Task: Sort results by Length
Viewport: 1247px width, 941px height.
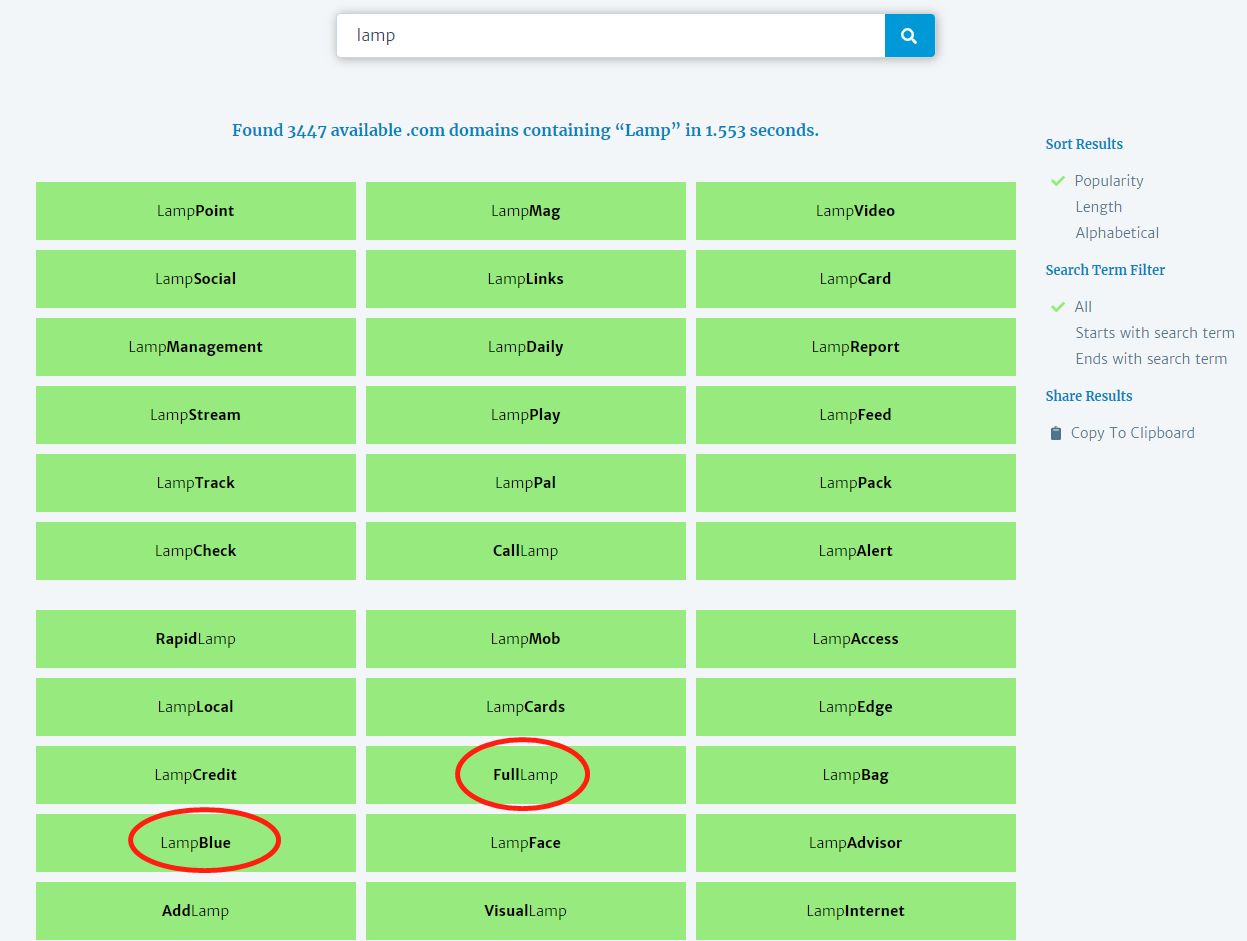Action: click(1098, 207)
